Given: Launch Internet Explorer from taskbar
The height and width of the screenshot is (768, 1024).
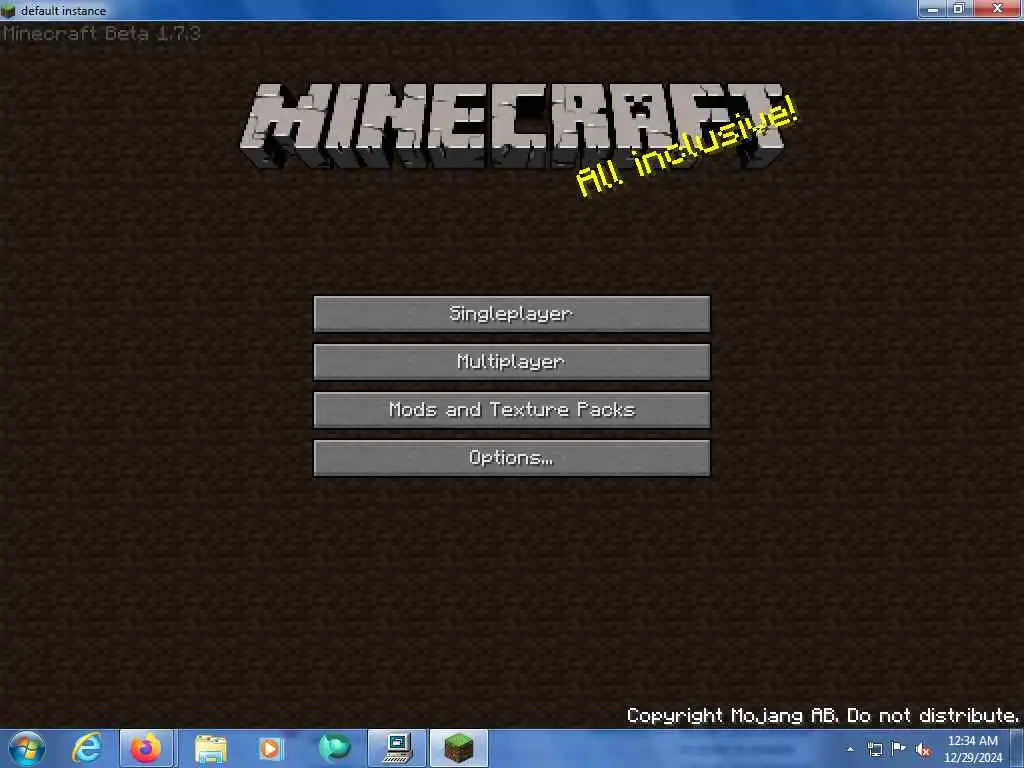Looking at the screenshot, I should (86, 748).
